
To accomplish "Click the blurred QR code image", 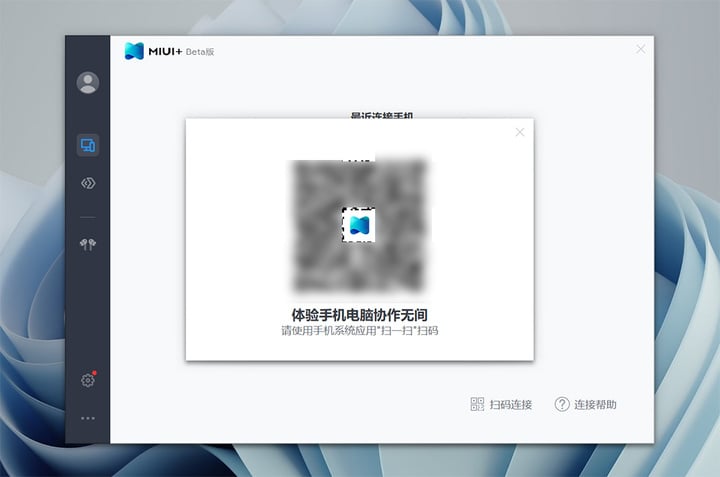I will pyautogui.click(x=359, y=225).
